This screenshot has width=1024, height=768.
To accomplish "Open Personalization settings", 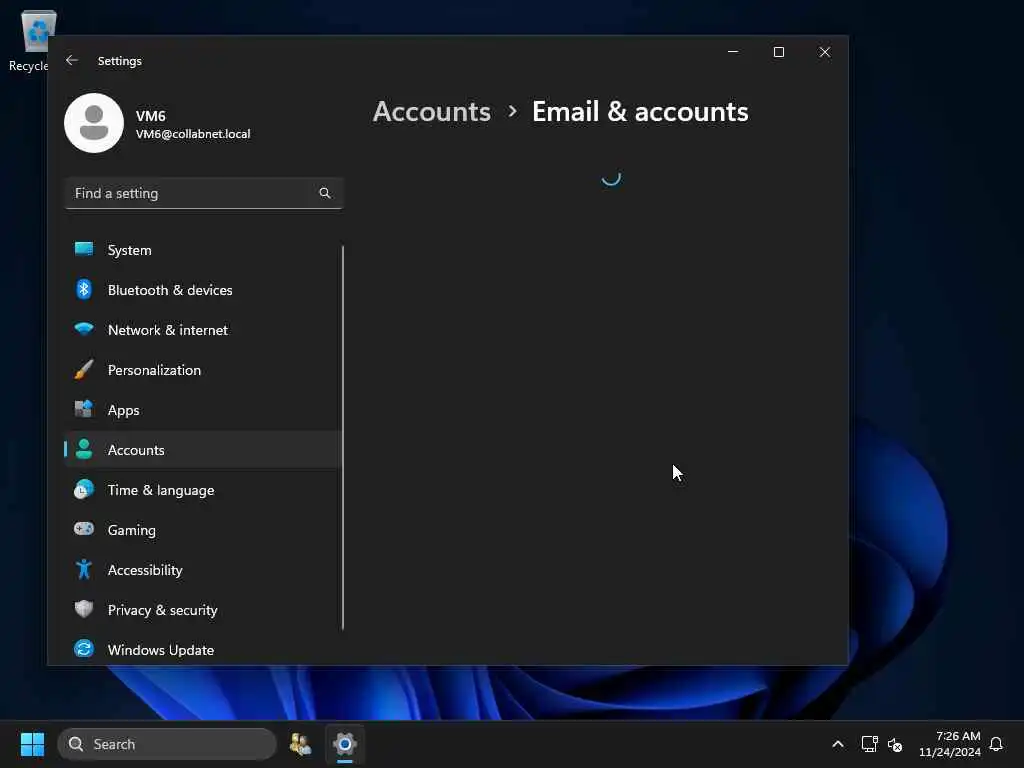I will pyautogui.click(x=203, y=370).
